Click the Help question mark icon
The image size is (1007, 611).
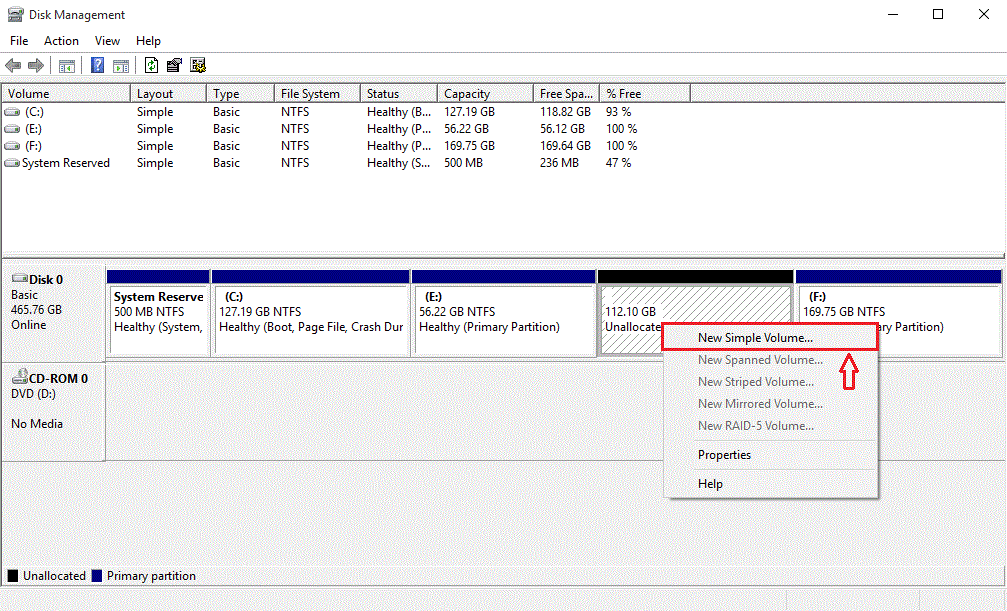point(96,65)
